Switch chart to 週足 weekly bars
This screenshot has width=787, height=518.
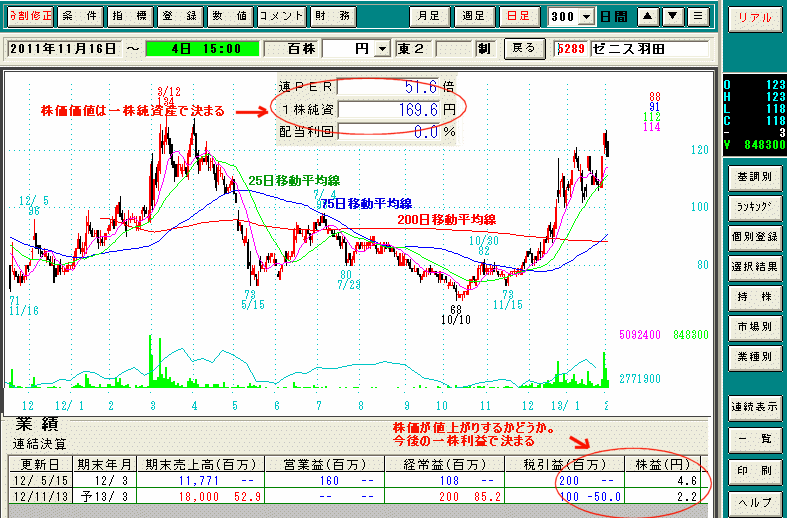click(473, 17)
